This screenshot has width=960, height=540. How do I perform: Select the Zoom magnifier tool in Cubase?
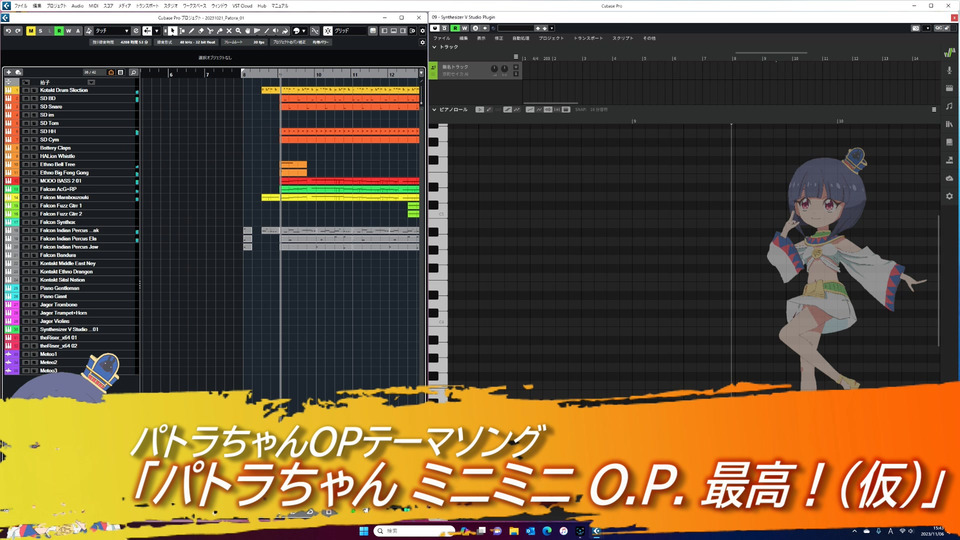pos(238,31)
